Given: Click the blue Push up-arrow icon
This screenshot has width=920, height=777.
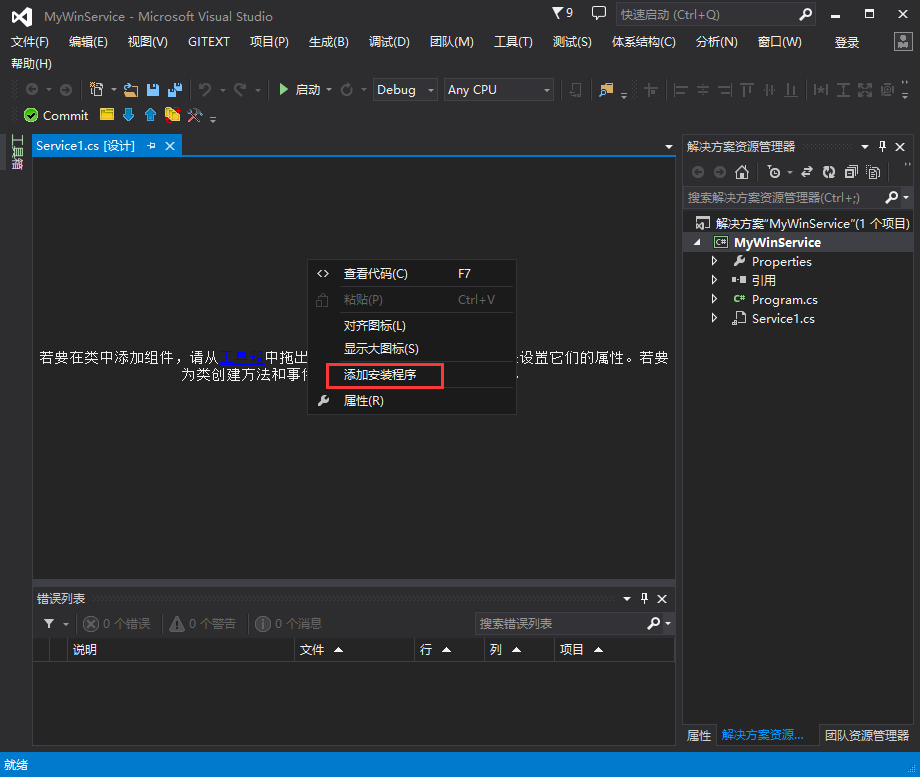Looking at the screenshot, I should 150,115.
